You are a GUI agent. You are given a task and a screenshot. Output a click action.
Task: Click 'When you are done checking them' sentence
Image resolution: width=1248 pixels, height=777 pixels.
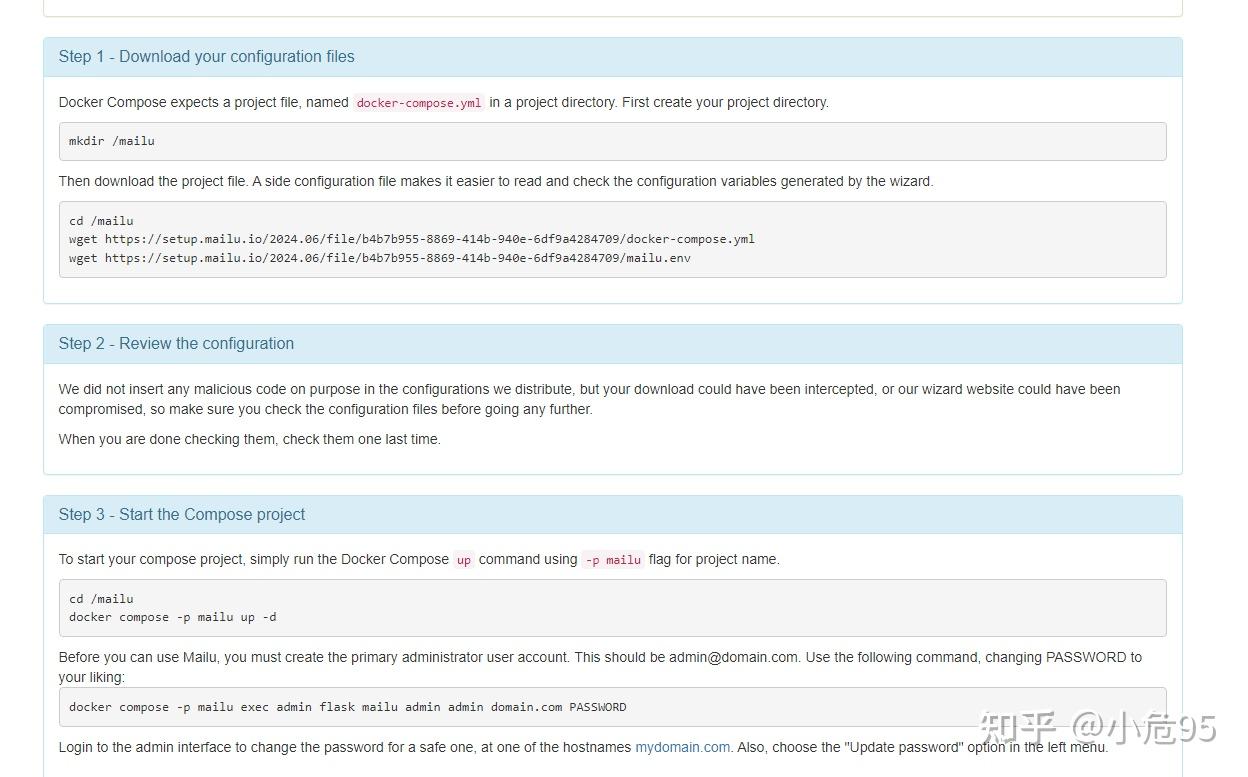[249, 439]
